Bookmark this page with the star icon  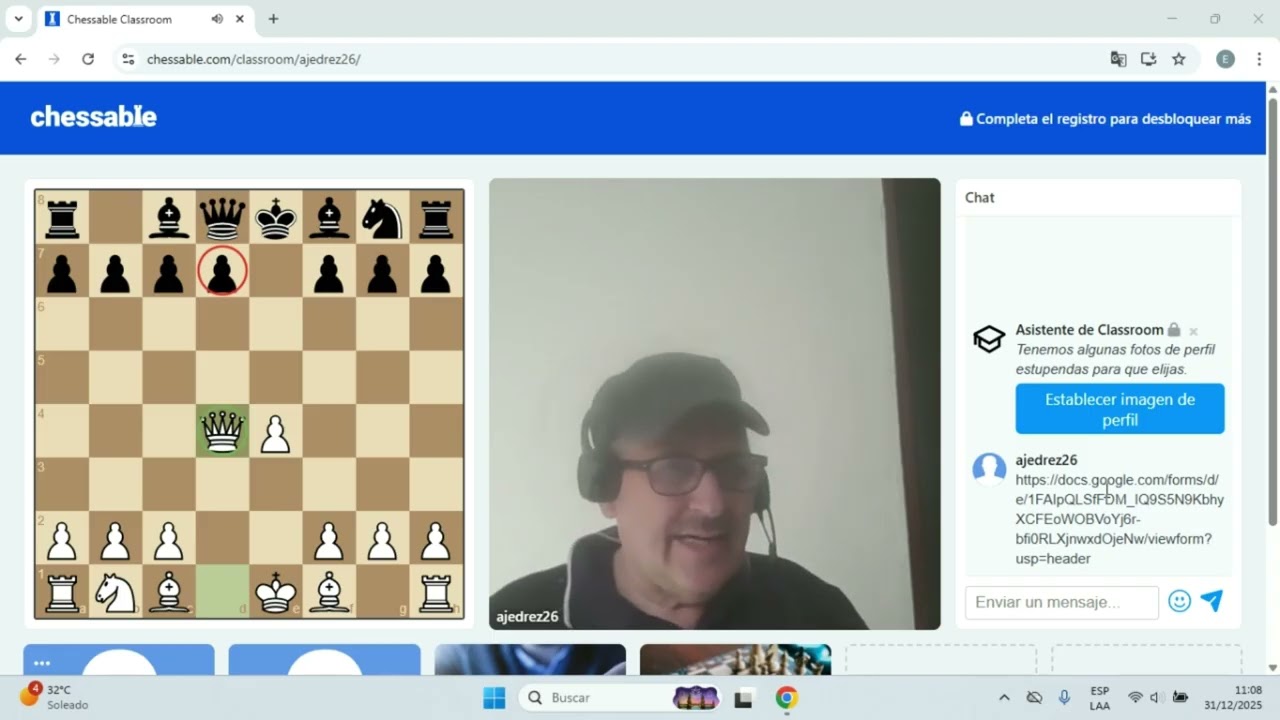pyautogui.click(x=1179, y=59)
